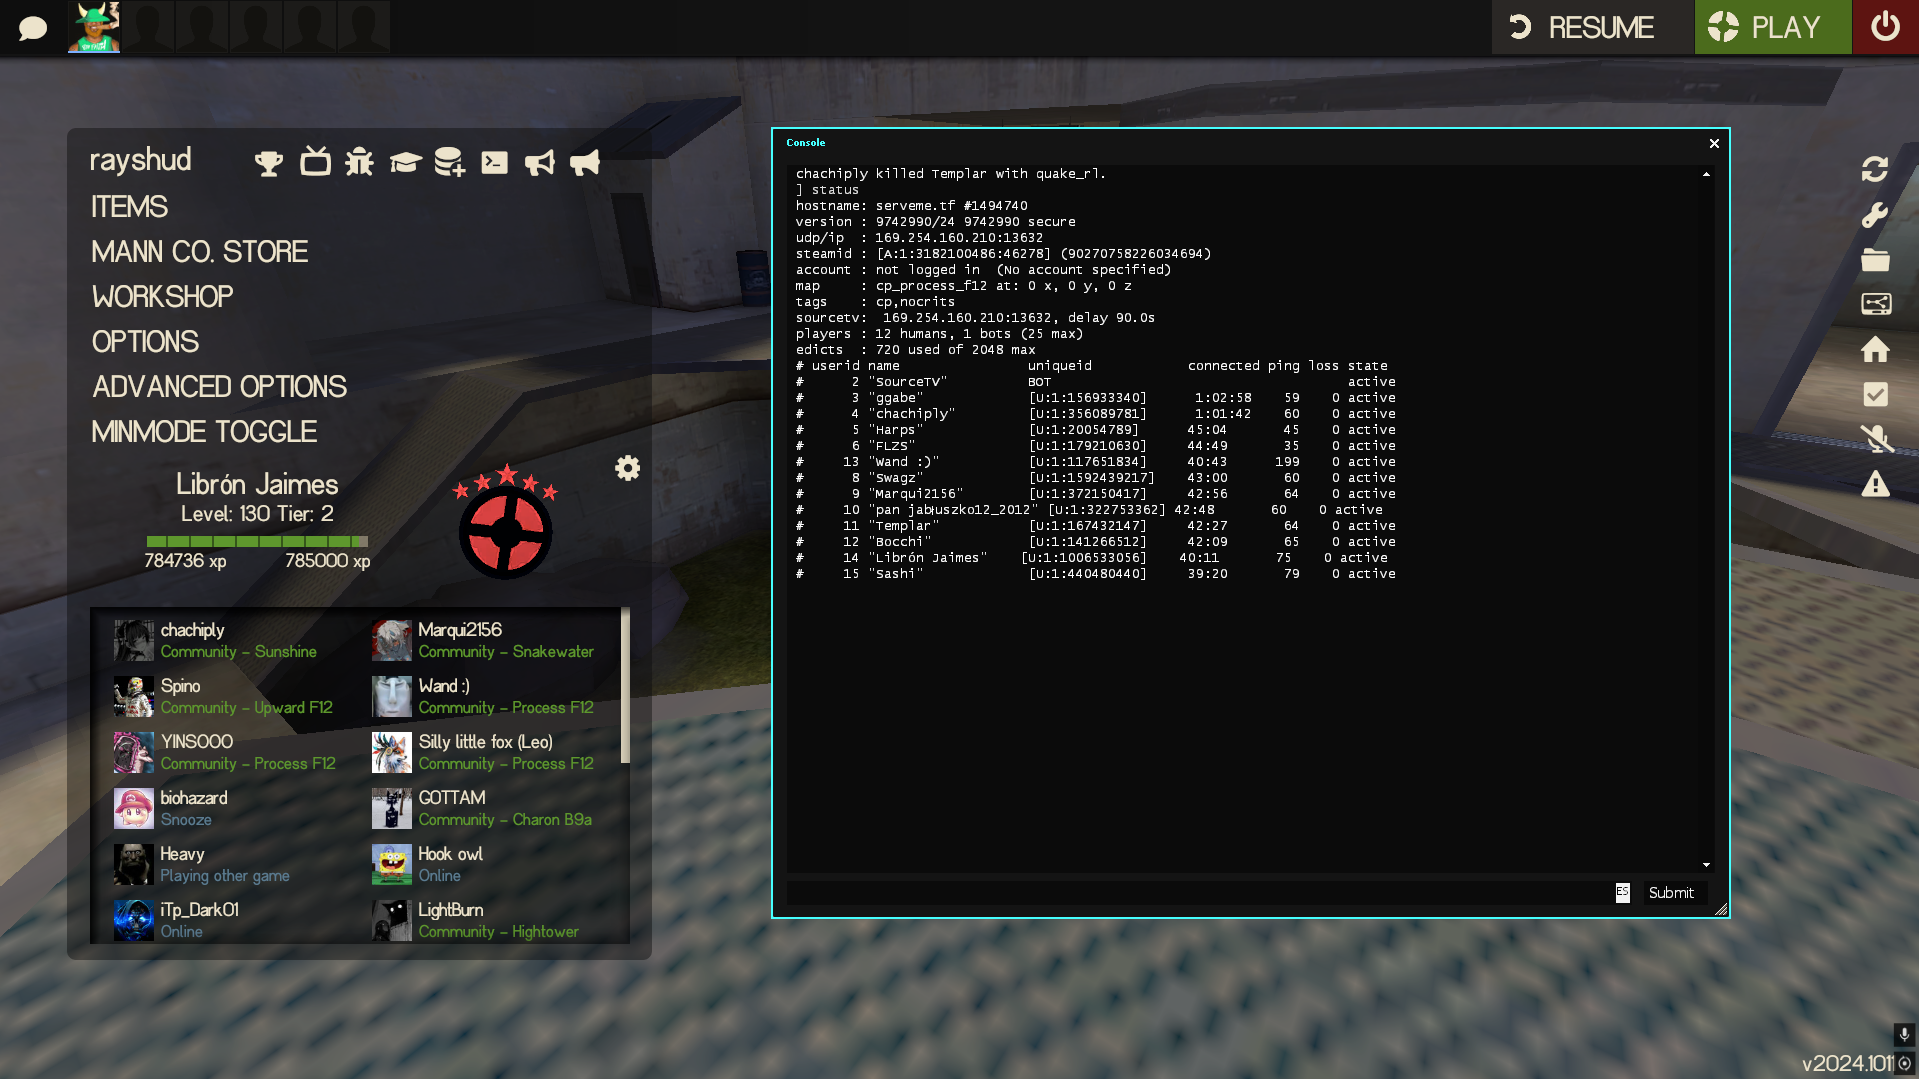Click the warning triangle icon
The image size is (1919, 1079).
1875,485
